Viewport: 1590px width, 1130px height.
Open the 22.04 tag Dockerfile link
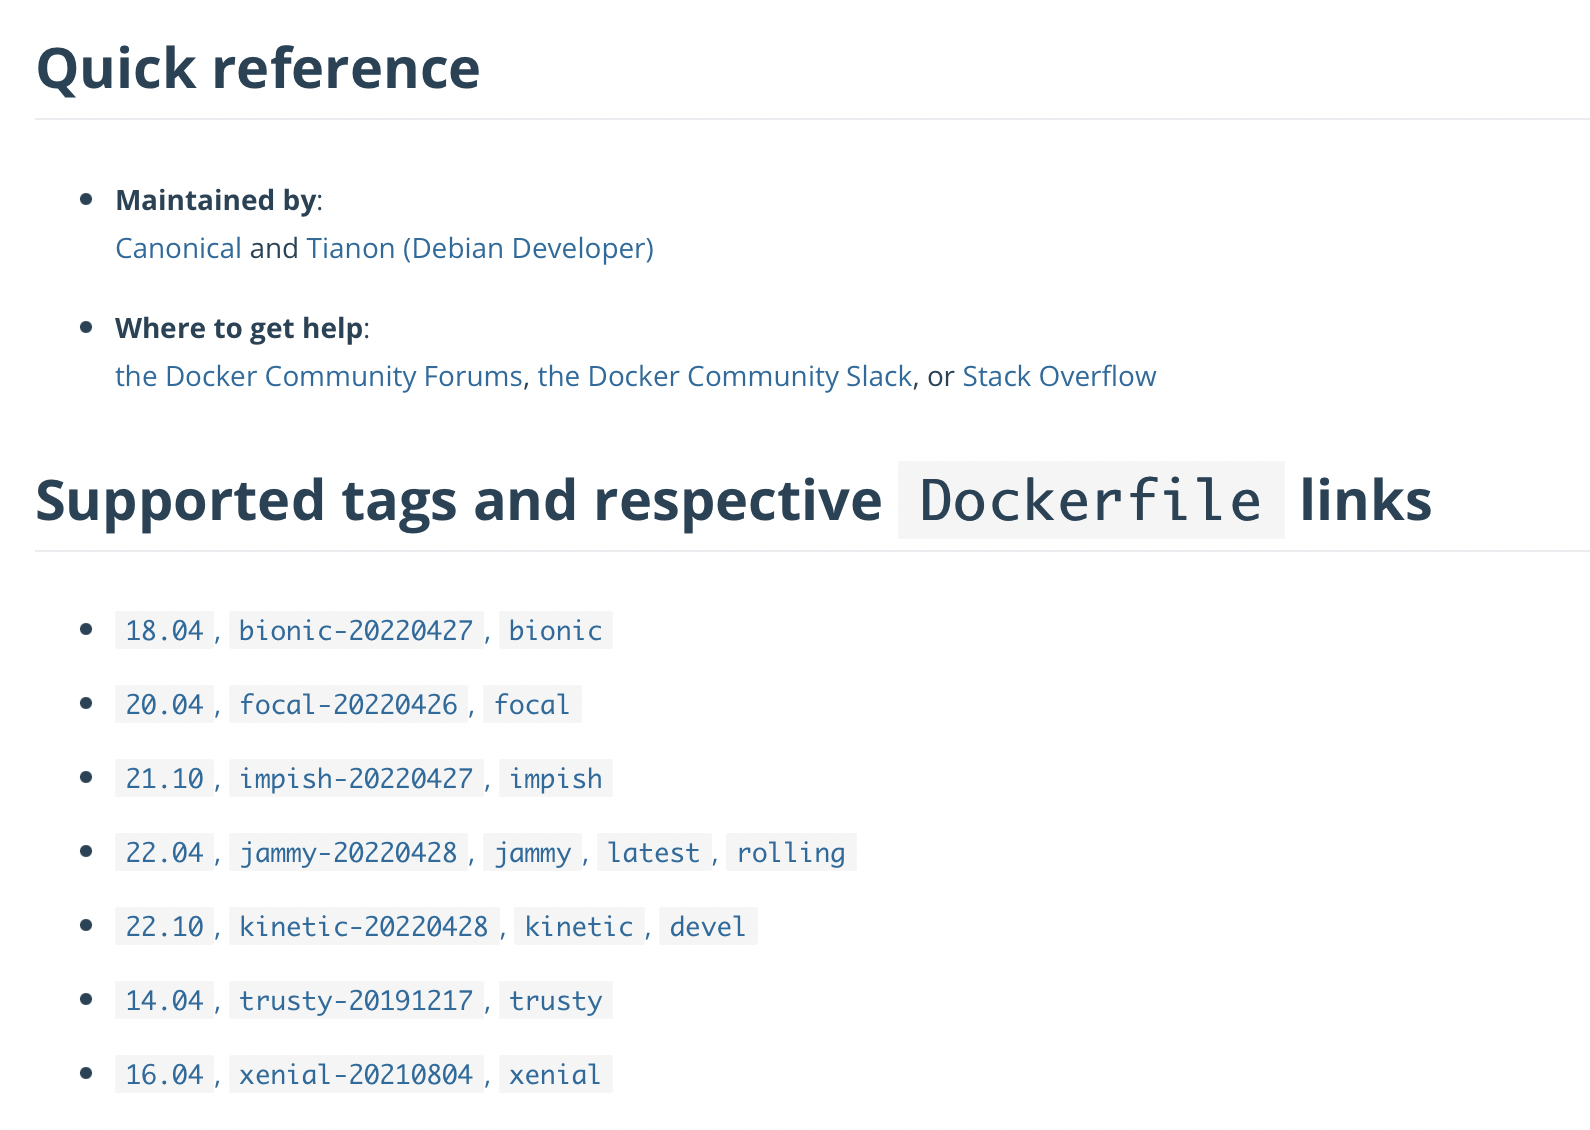tap(165, 853)
